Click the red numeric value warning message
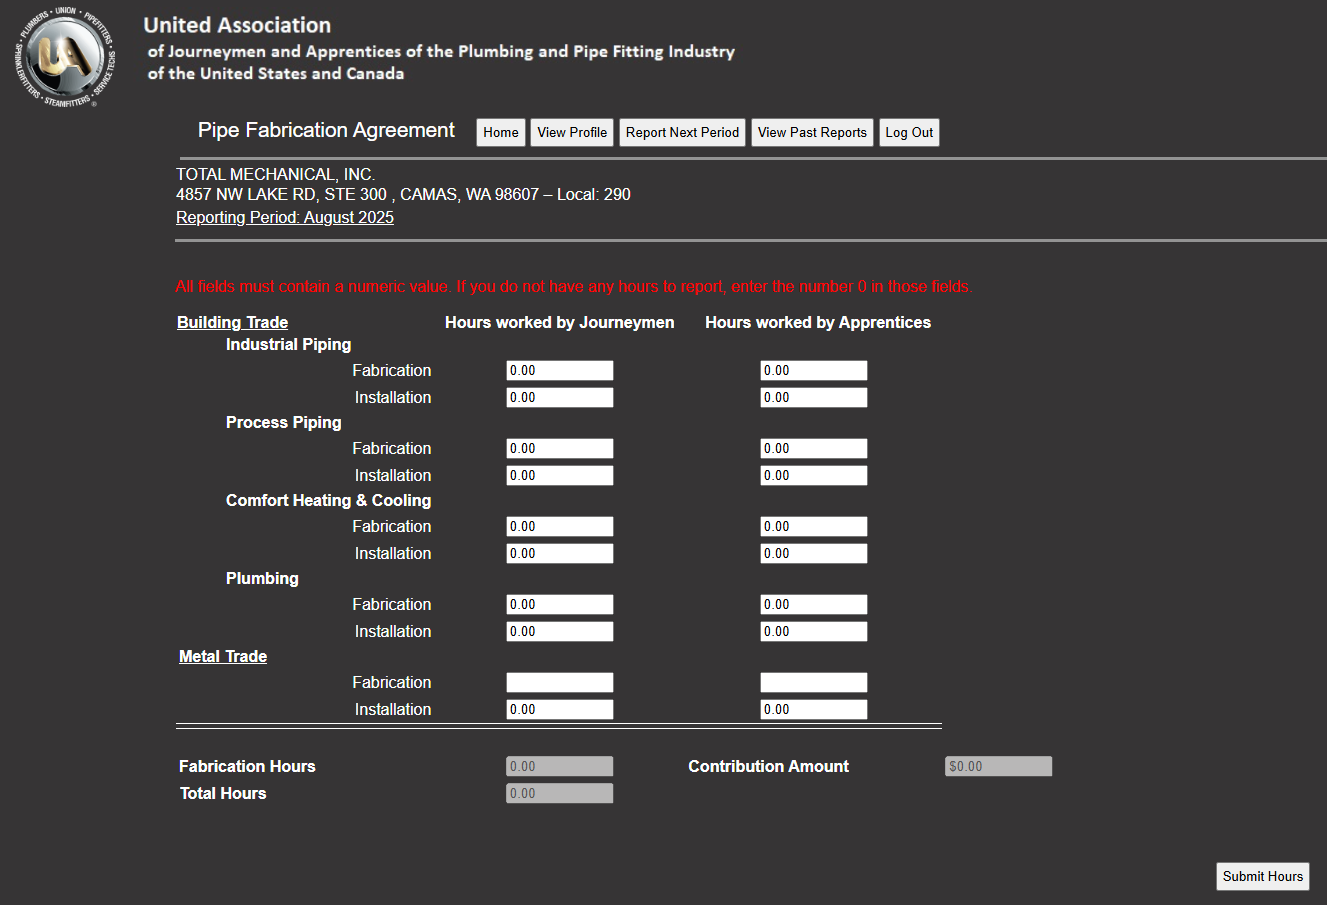 pos(574,286)
